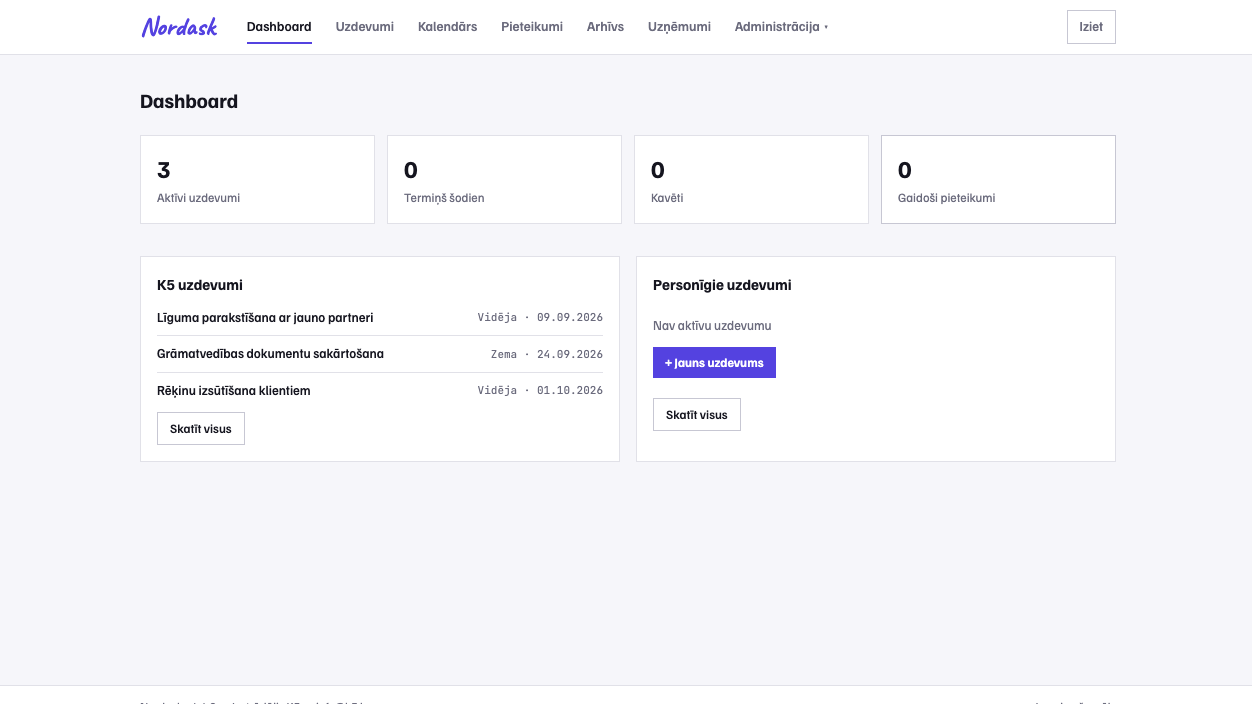
Task: Open the Gaidoši pieteikumi stat card
Action: pos(998,179)
